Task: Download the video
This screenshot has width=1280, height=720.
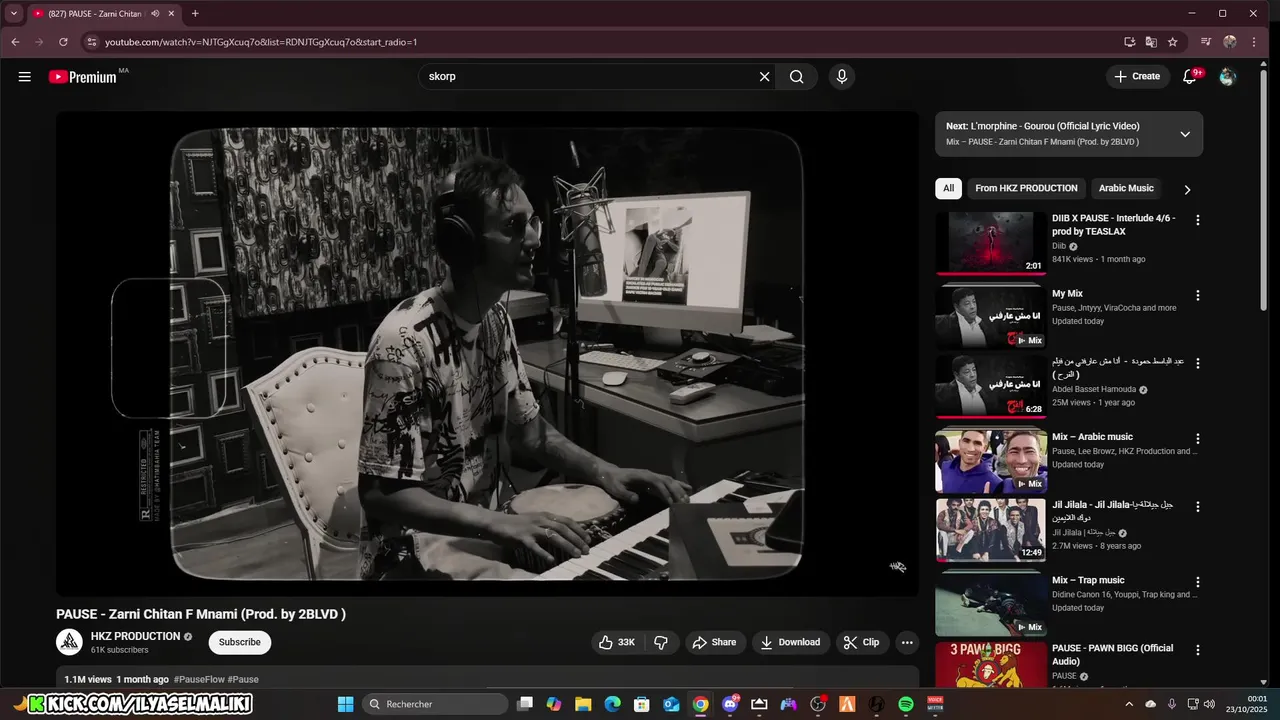Action: point(790,642)
